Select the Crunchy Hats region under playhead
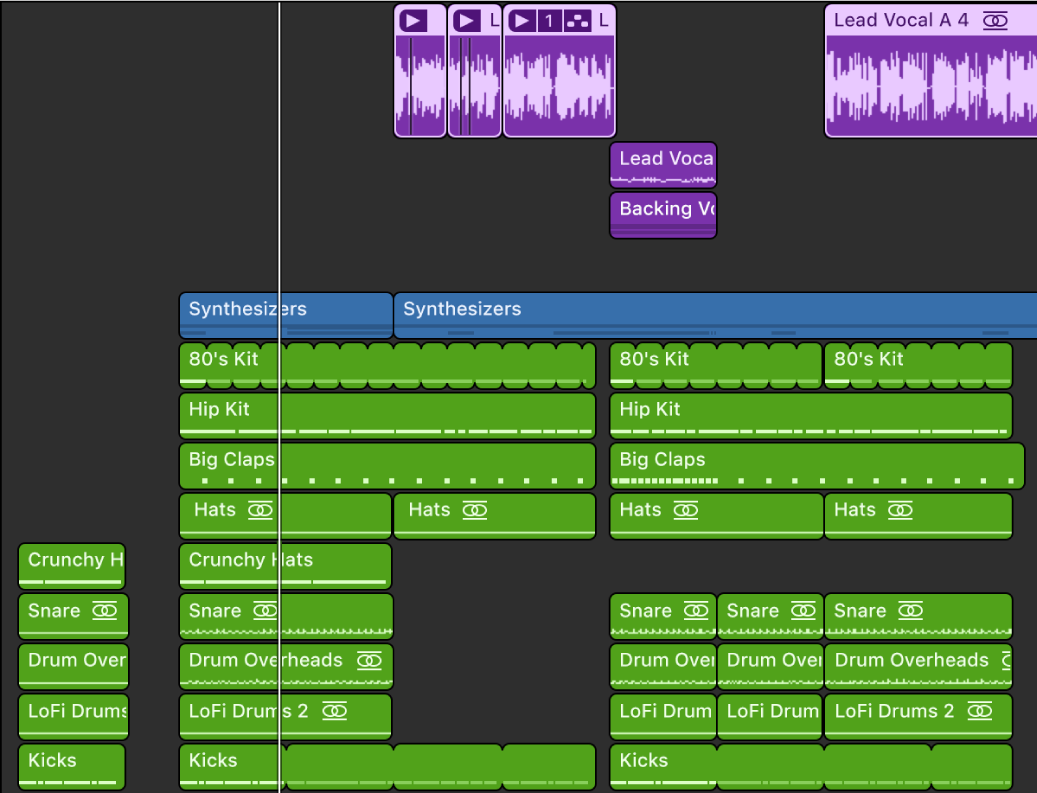This screenshot has width=1037, height=793. [x=285, y=566]
